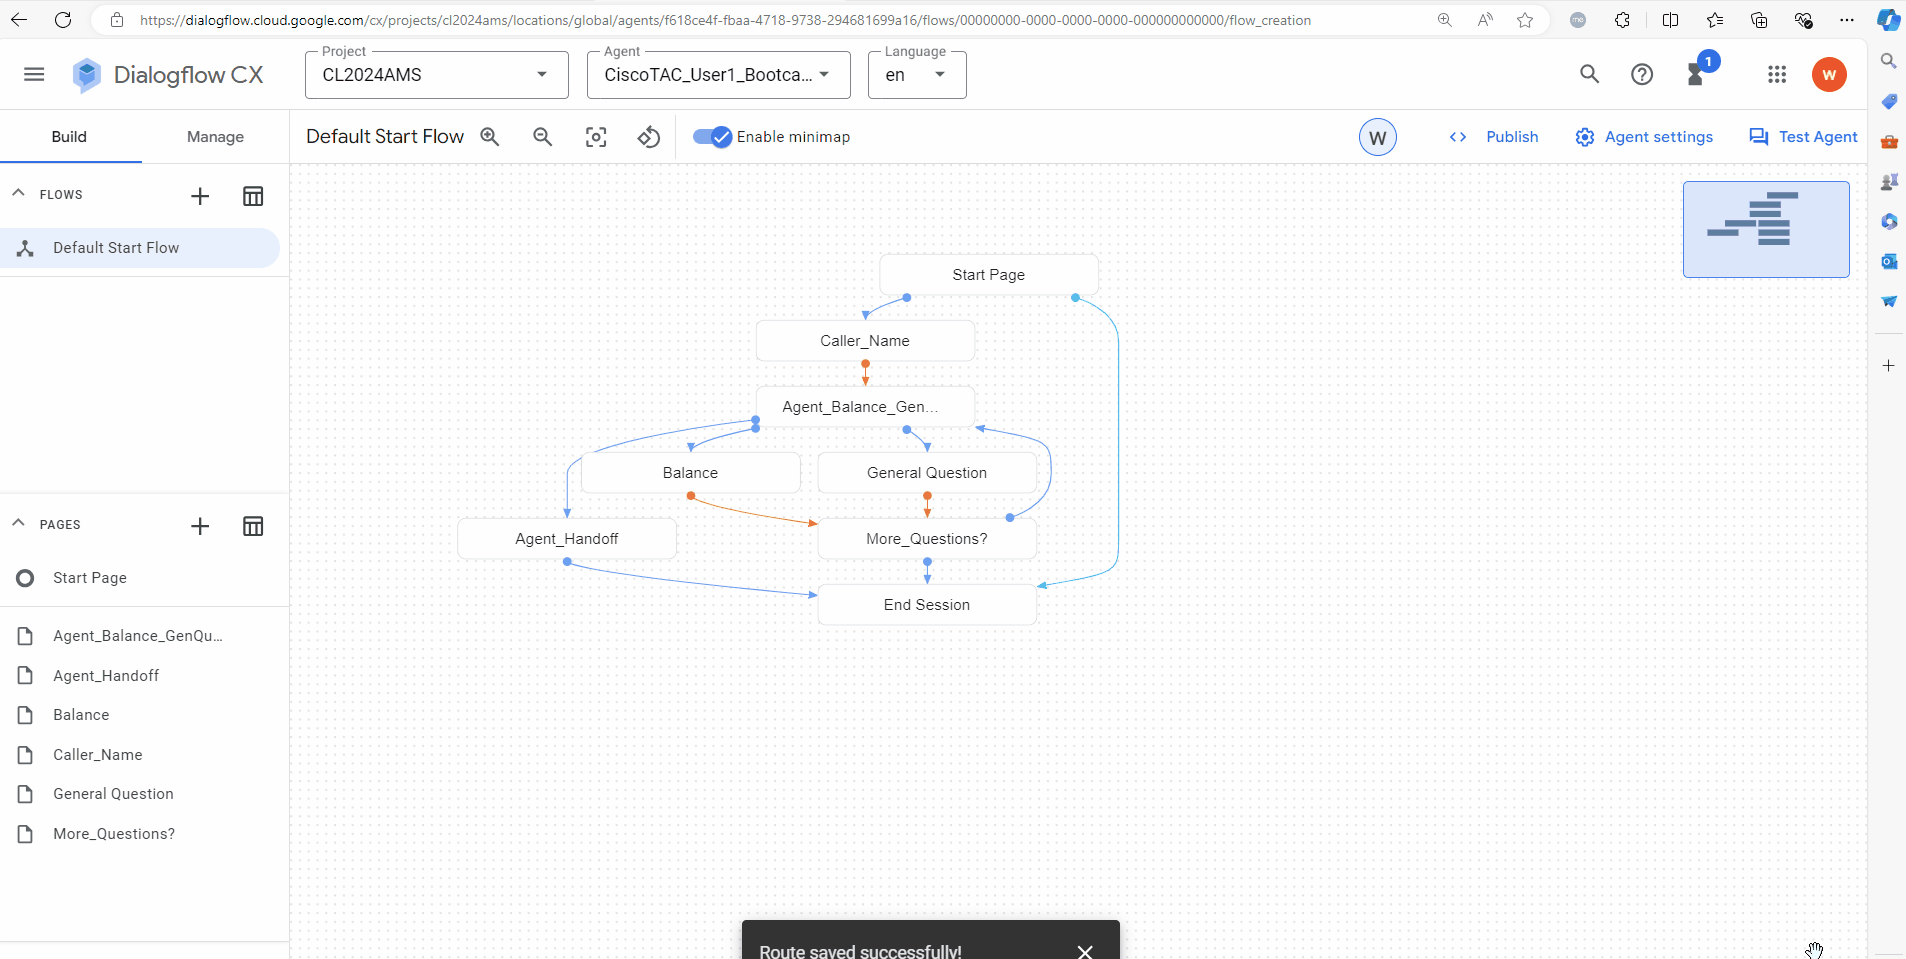This screenshot has height=959, width=1906.
Task: Open the Project dropdown CL2024AMS
Action: pos(436,75)
